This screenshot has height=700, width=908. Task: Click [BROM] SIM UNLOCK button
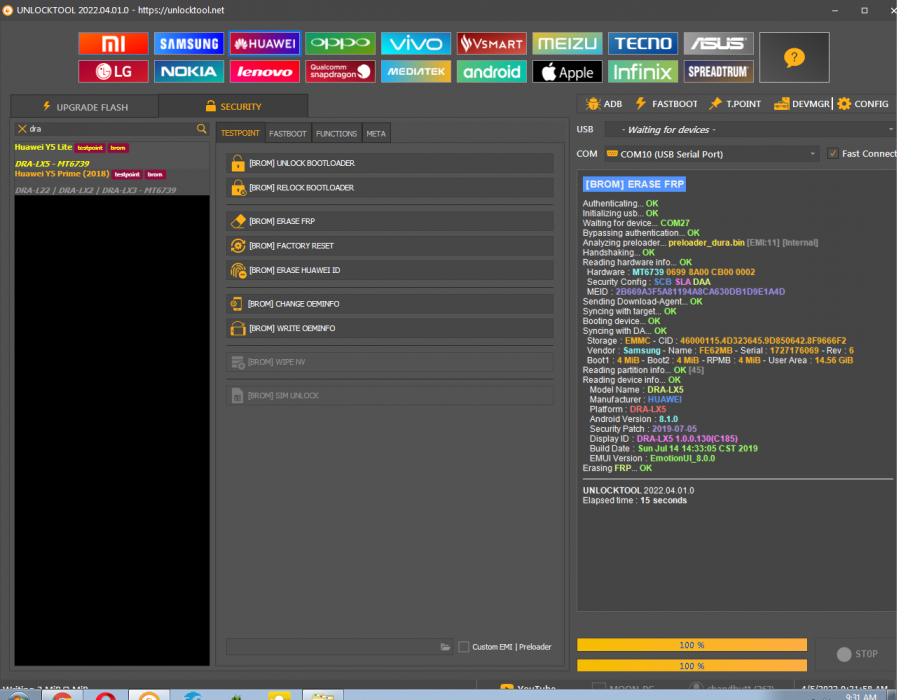390,395
